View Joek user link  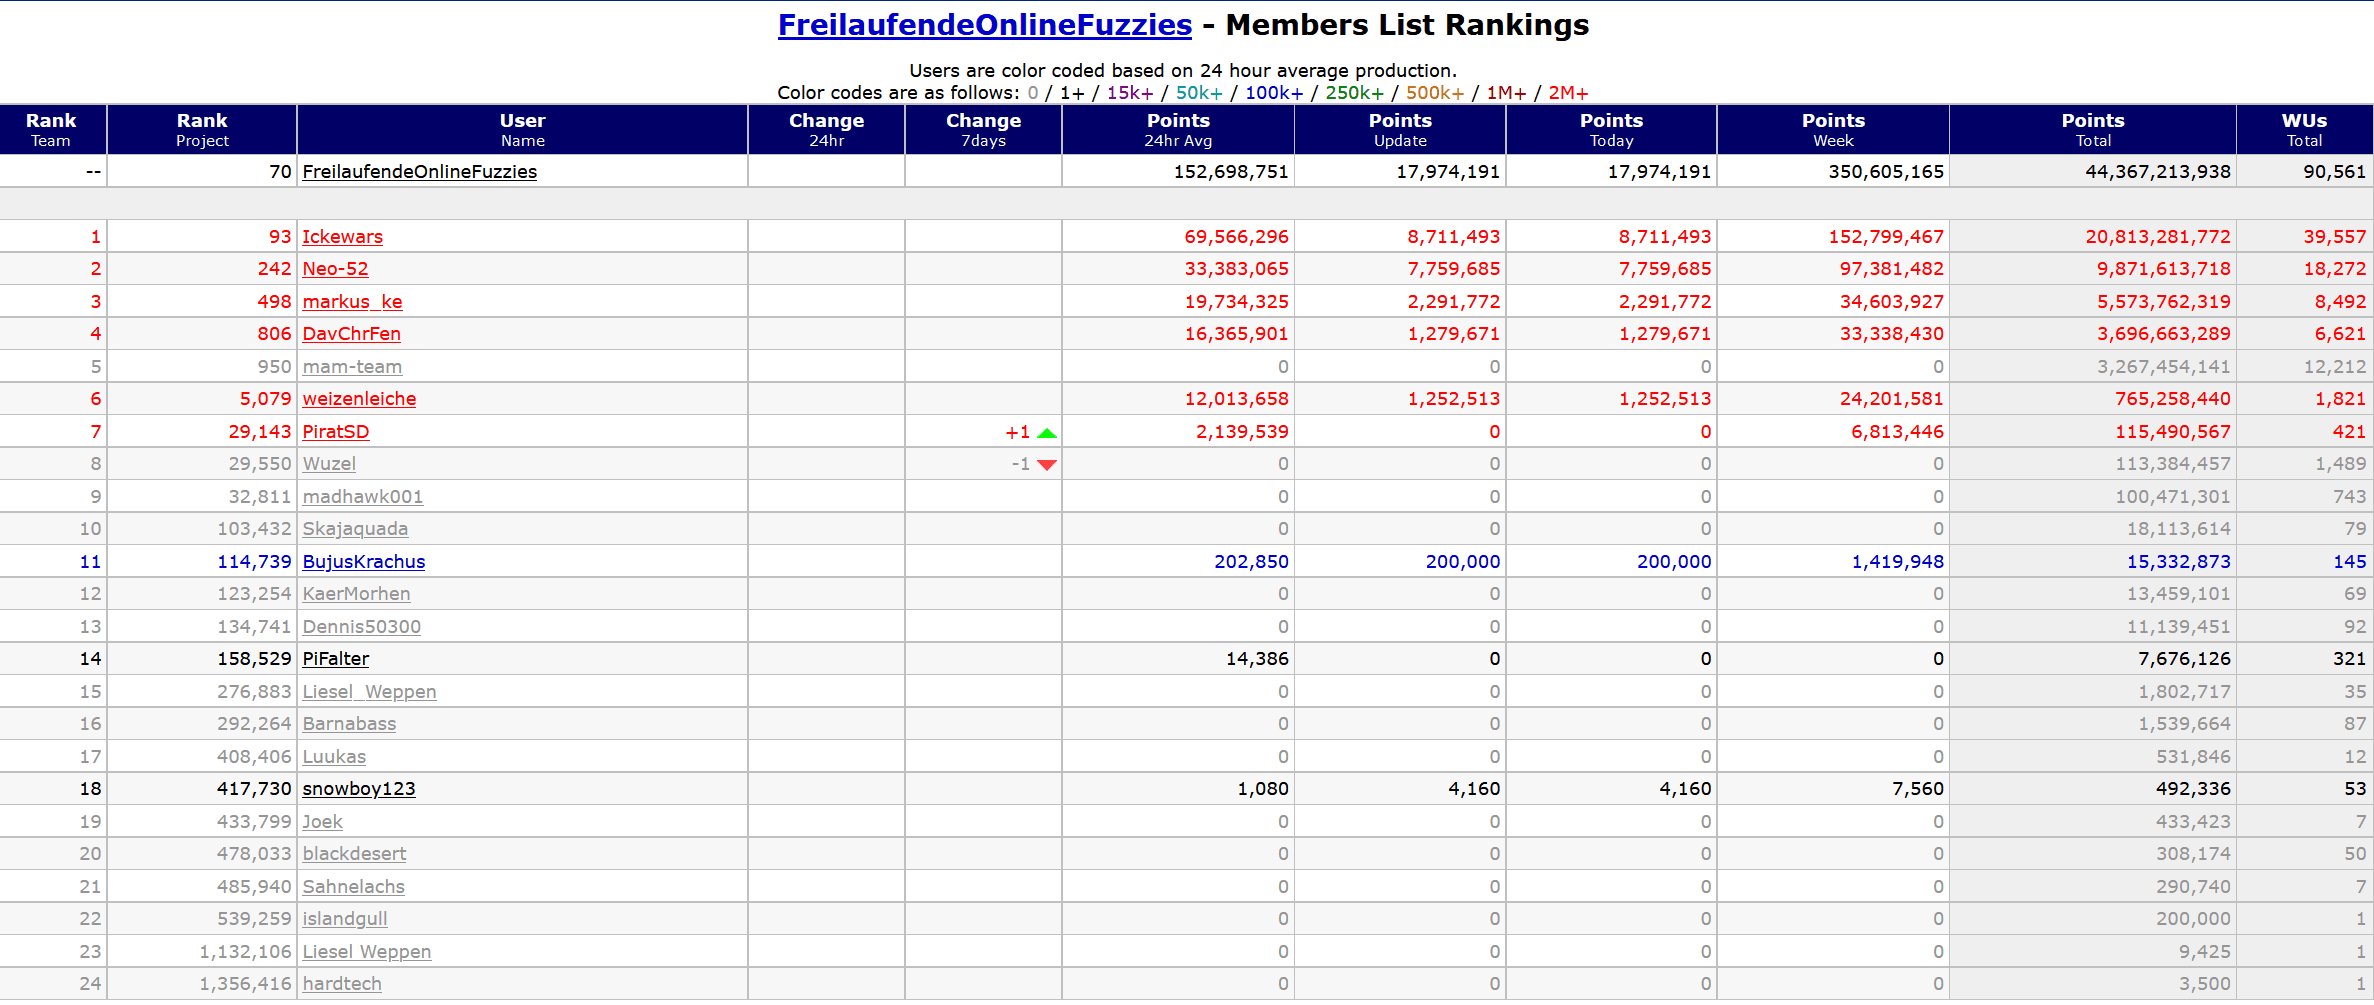(323, 822)
